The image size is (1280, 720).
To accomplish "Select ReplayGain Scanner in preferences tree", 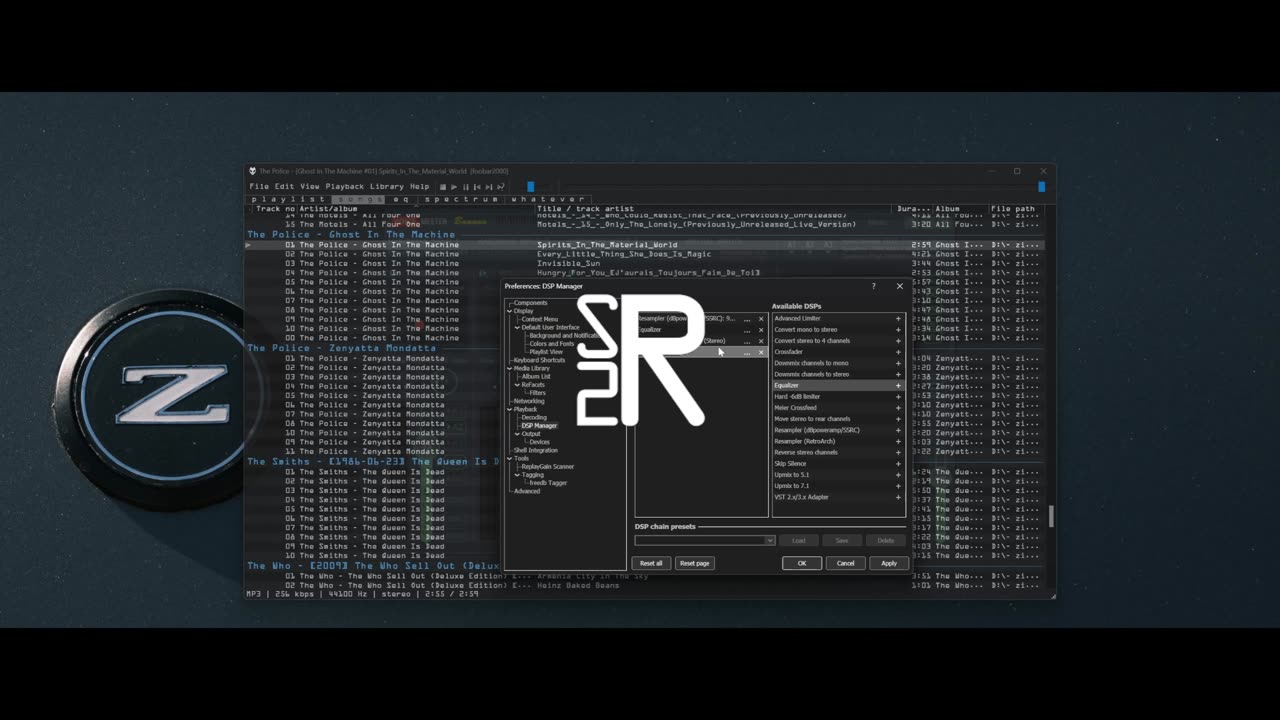I will point(548,466).
